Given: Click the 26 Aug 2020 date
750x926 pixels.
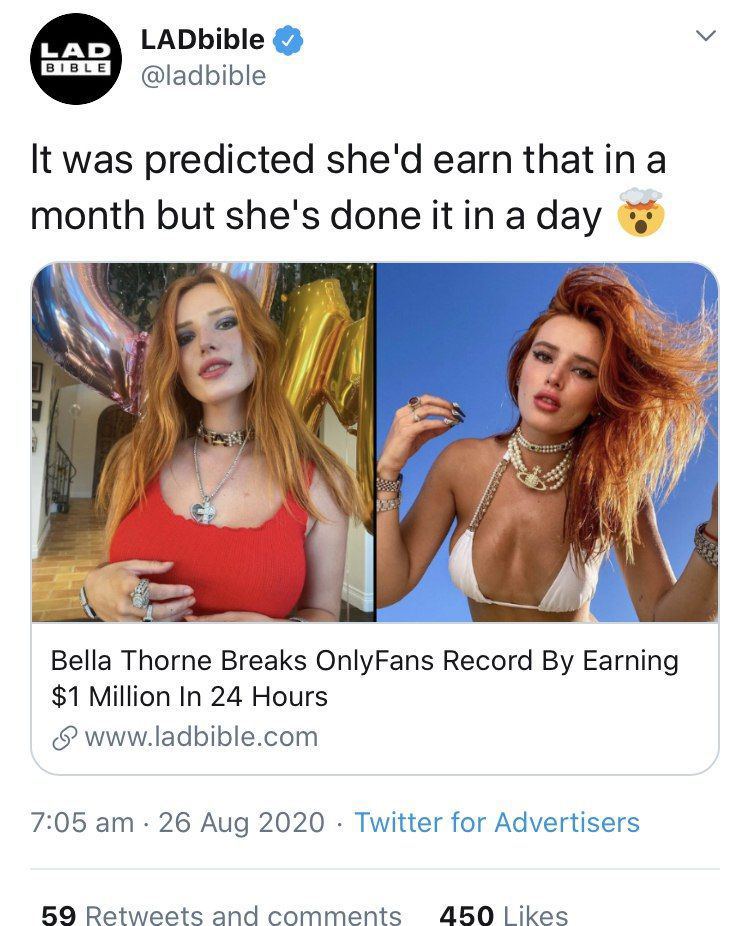Looking at the screenshot, I should tap(242, 823).
